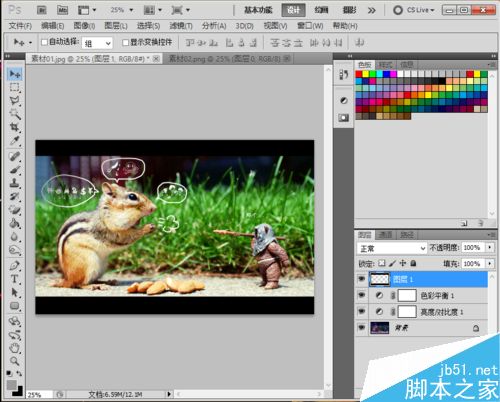Select the 3D Camera orbit tool
This screenshot has height=402, width=500.
point(15,334)
